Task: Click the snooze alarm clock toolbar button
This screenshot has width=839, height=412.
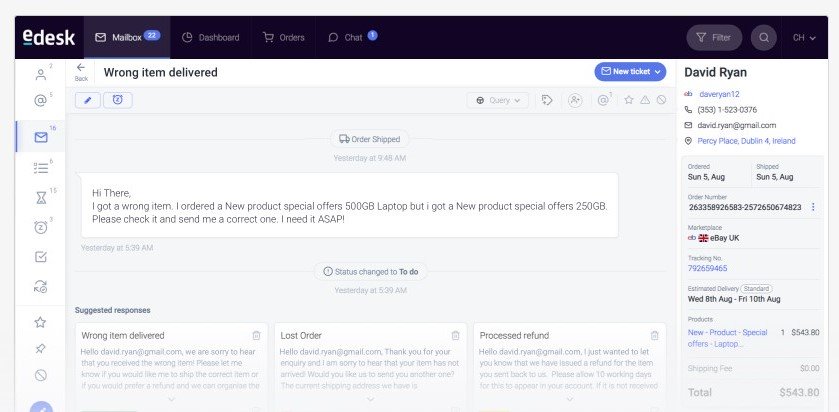Action: click(118, 100)
